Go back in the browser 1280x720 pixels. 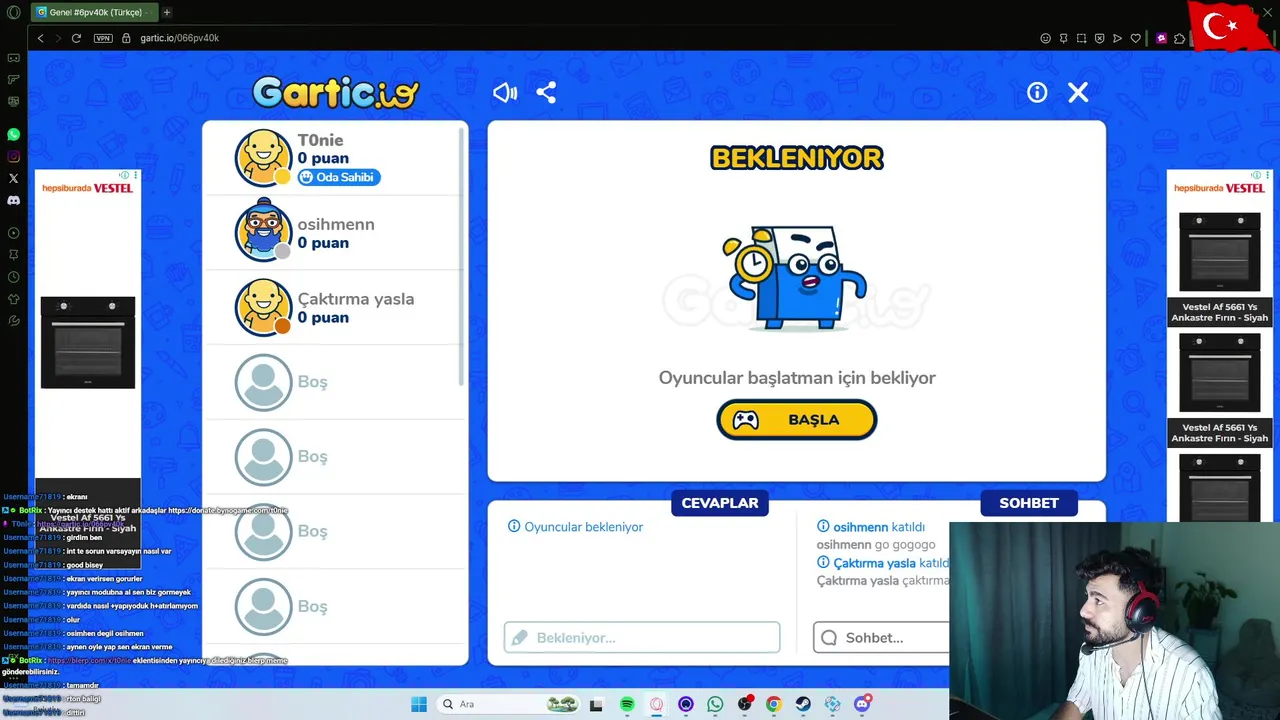pyautogui.click(x=40, y=38)
